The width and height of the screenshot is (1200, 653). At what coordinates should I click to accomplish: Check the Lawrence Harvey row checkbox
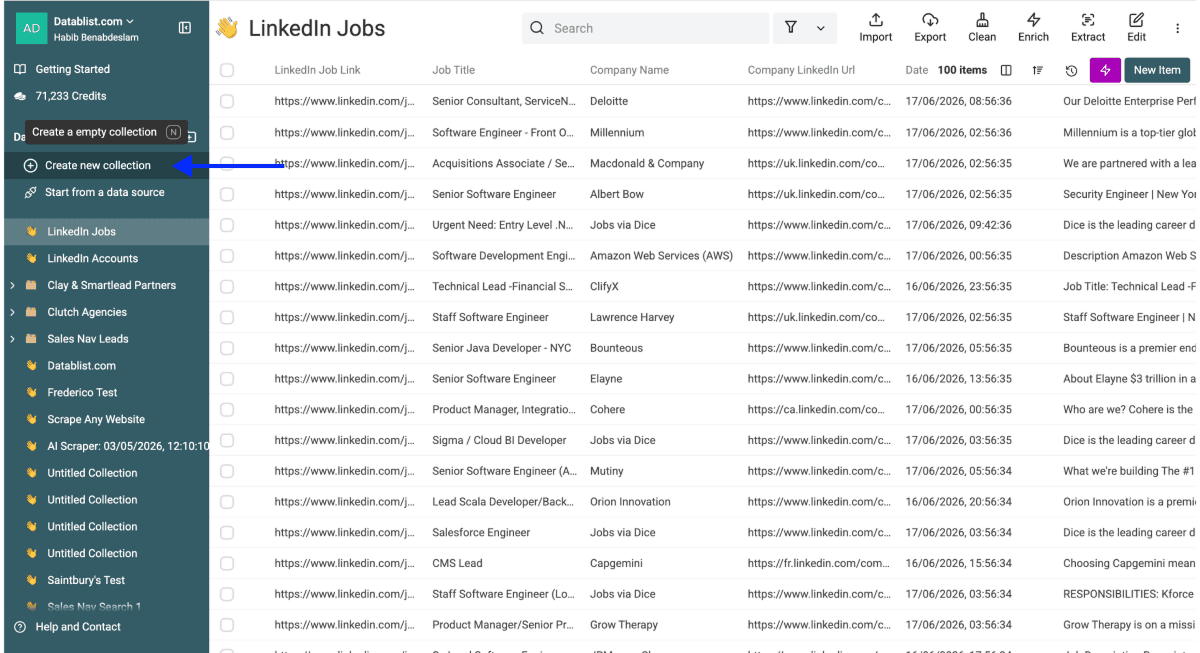pyautogui.click(x=227, y=317)
